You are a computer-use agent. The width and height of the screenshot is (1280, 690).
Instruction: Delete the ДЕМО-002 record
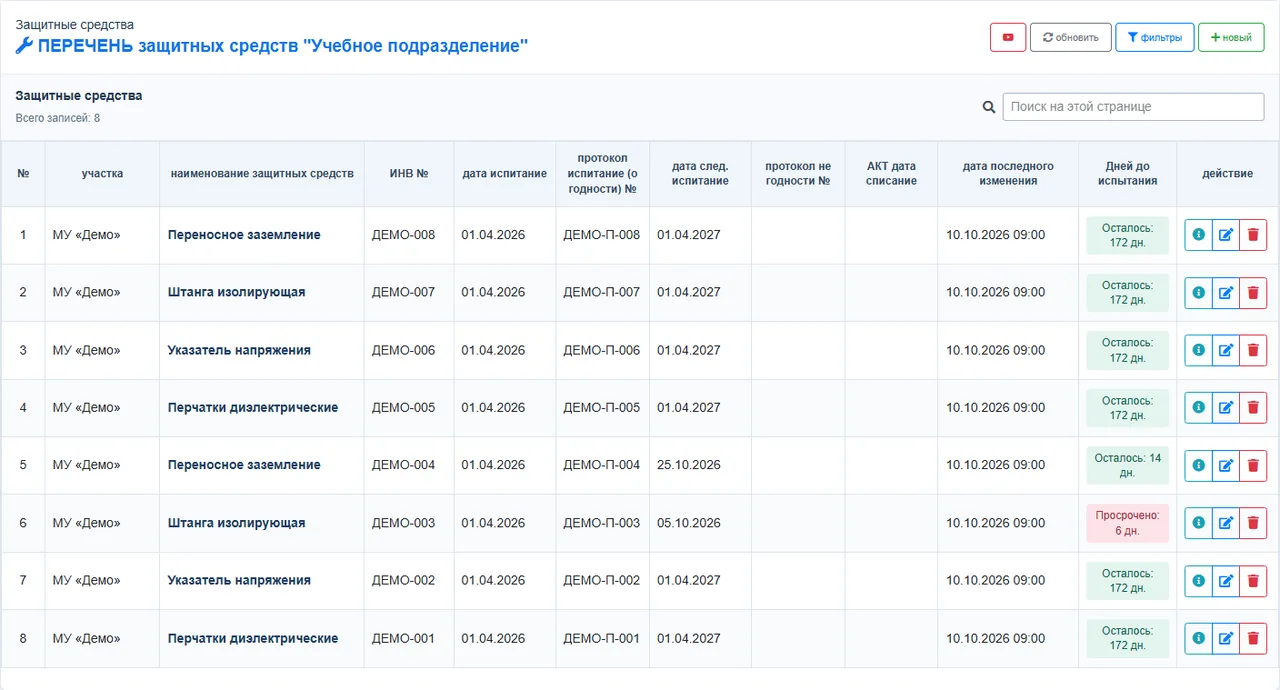click(1253, 580)
